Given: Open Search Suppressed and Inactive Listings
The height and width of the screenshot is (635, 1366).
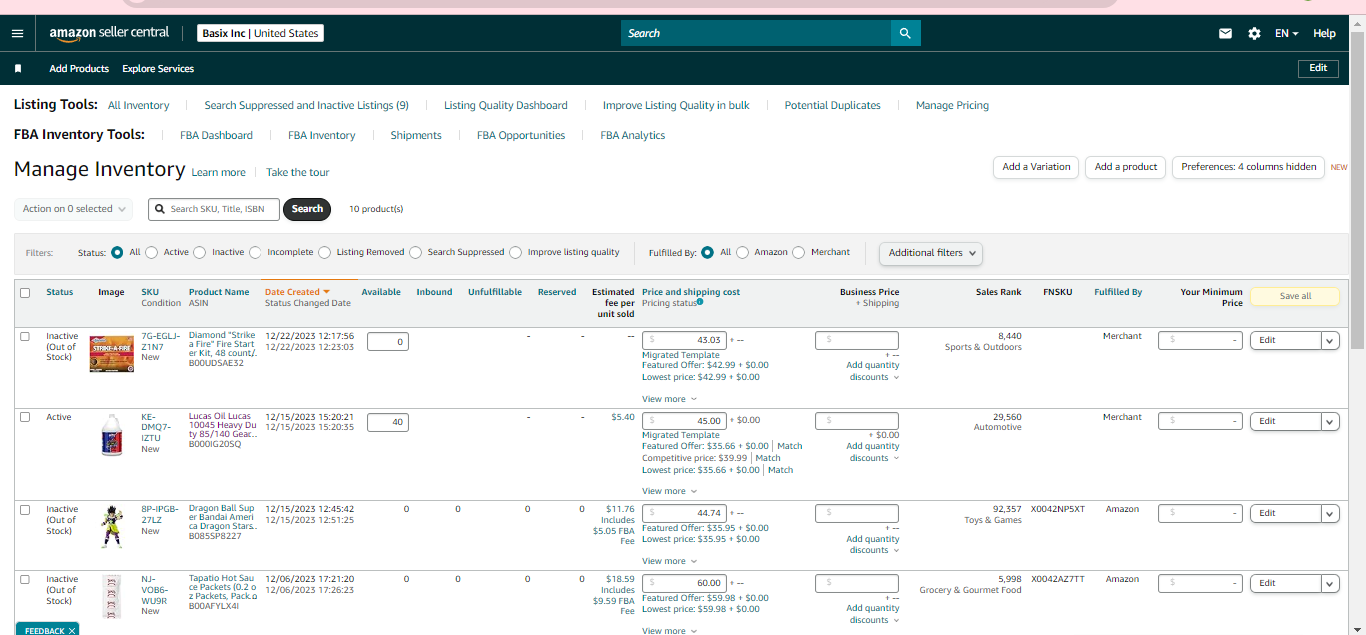Looking at the screenshot, I should pyautogui.click(x=306, y=105).
